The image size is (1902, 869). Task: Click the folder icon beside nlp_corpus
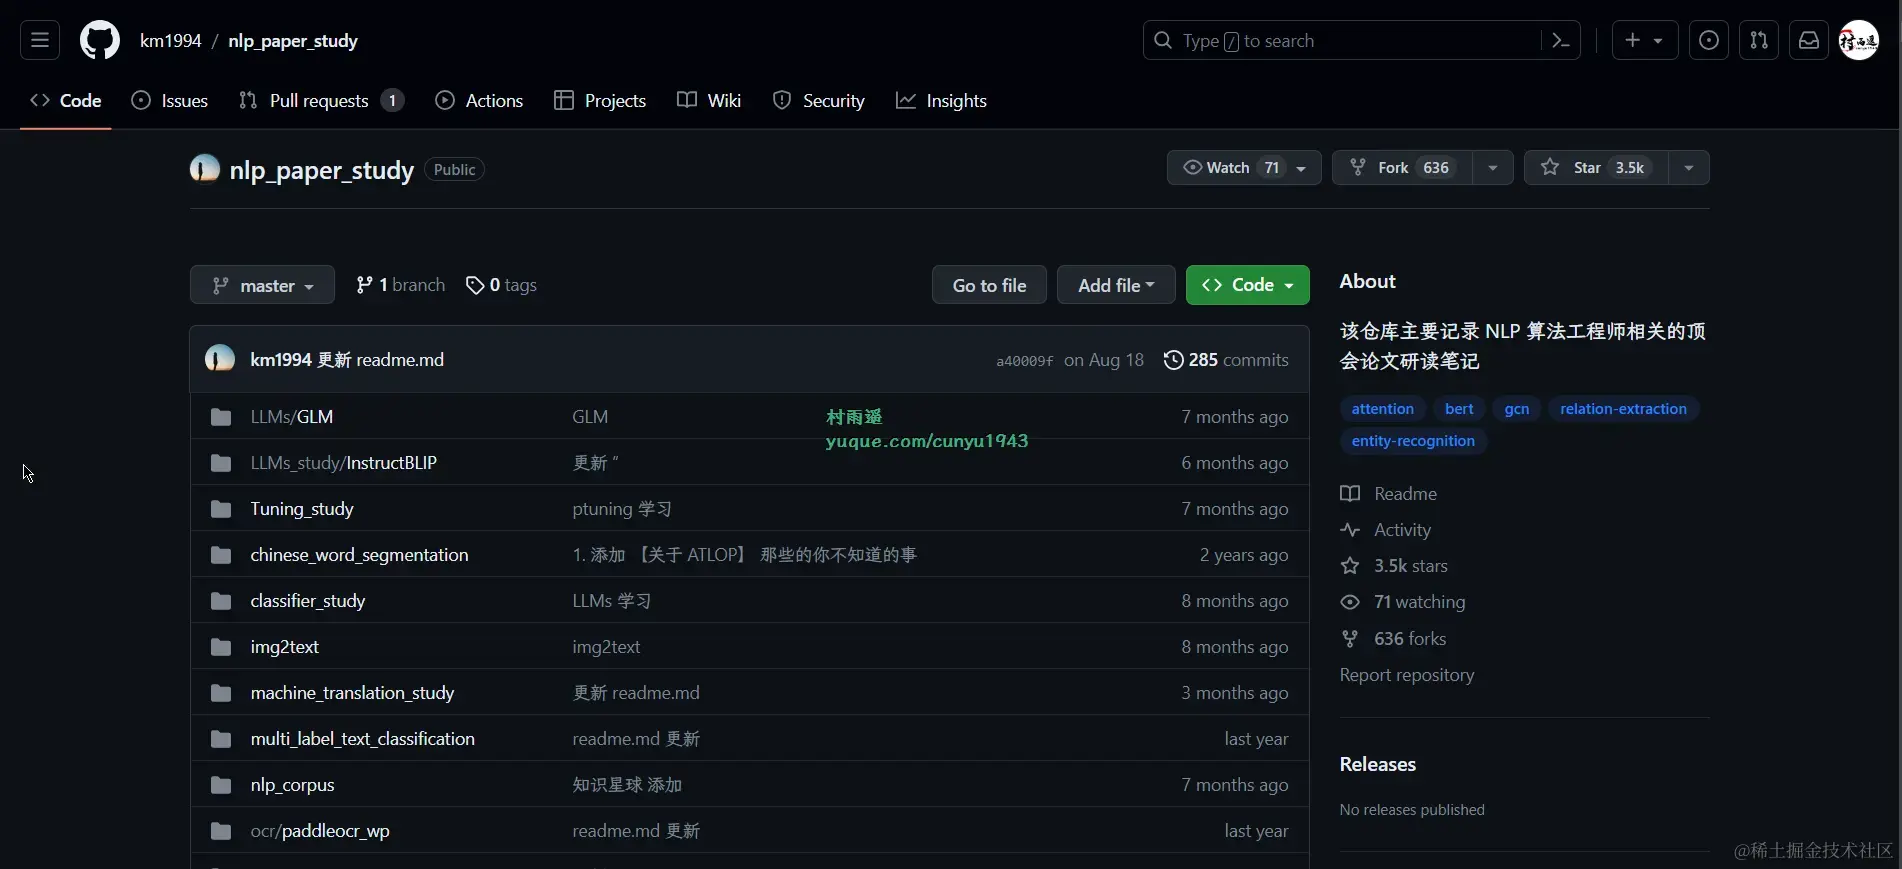pyautogui.click(x=221, y=785)
